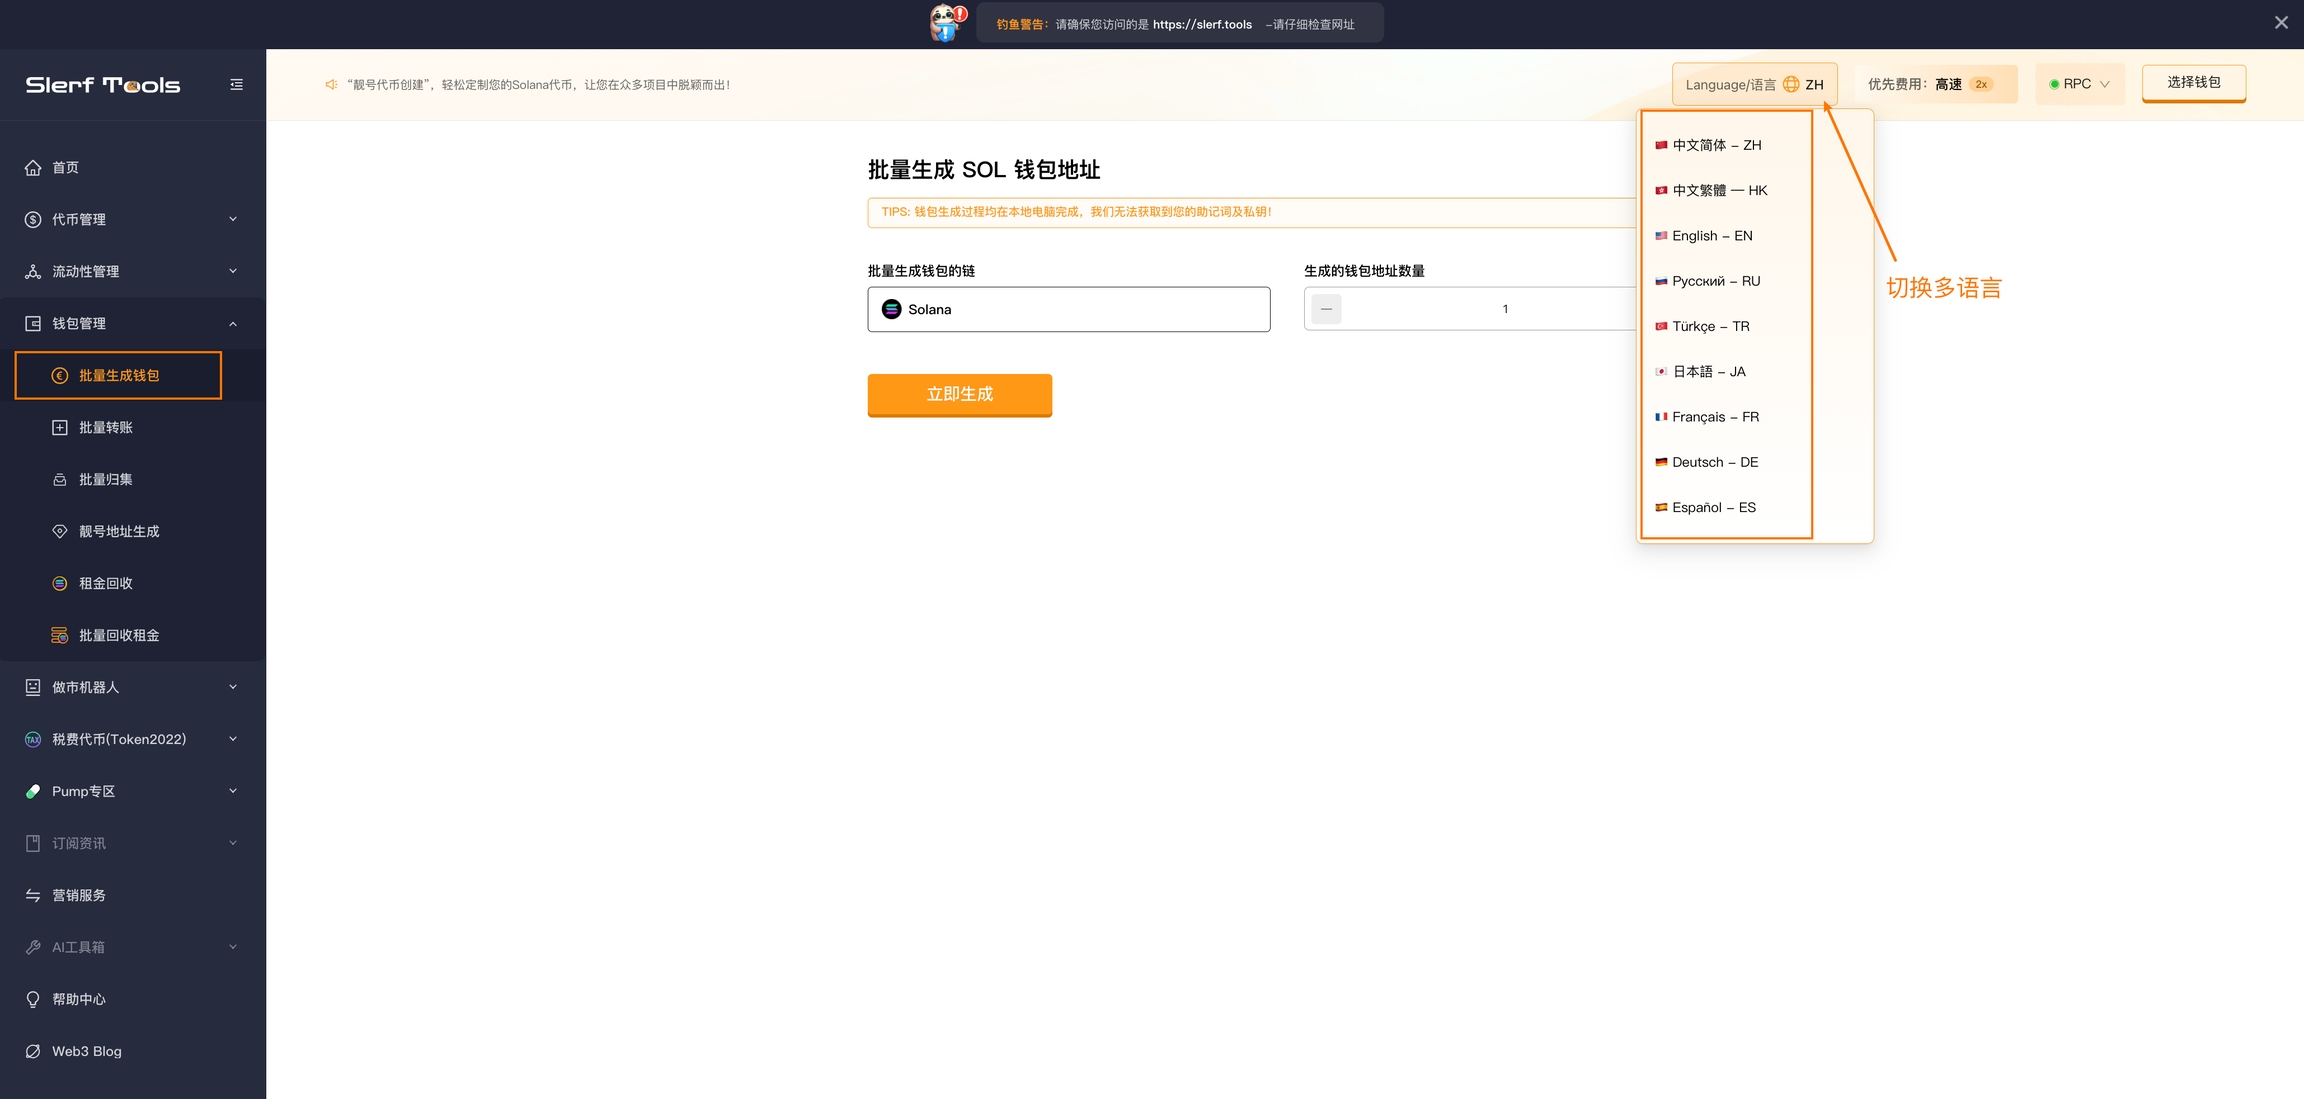This screenshot has width=2304, height=1099.
Task: Click the 选择钱包 select wallet button
Action: (2193, 83)
